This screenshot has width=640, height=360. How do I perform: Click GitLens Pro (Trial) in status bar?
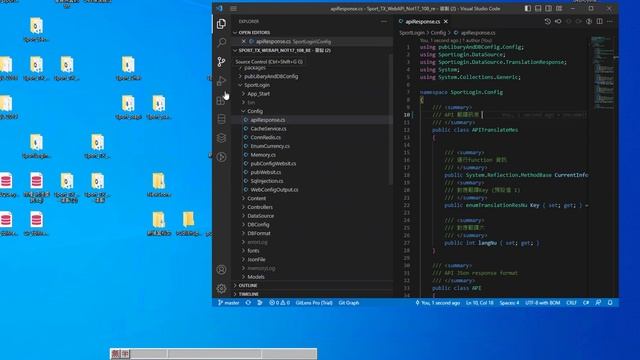(x=314, y=303)
